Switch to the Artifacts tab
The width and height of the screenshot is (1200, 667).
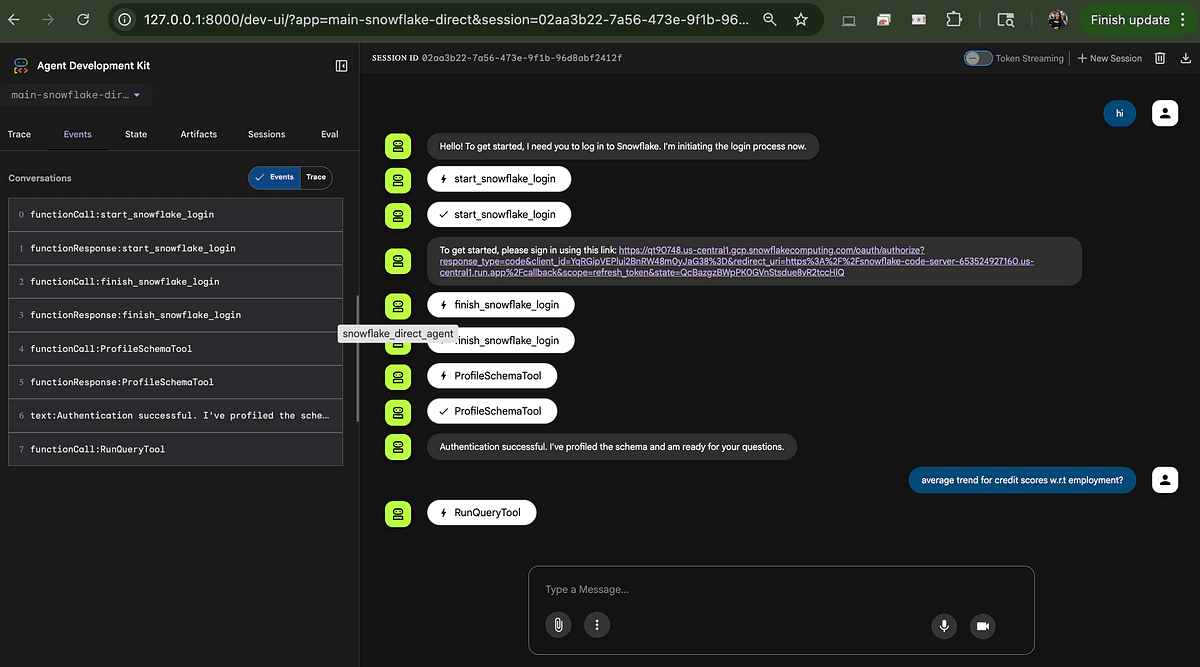pos(198,133)
